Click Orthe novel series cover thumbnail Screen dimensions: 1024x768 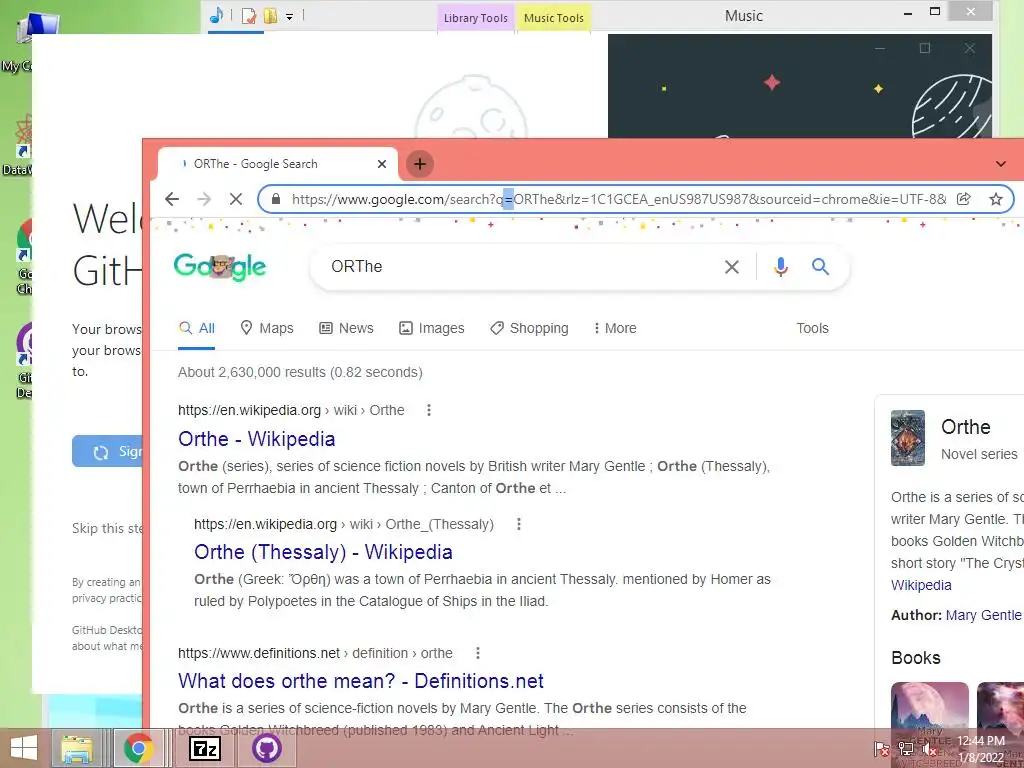pyautogui.click(x=908, y=438)
